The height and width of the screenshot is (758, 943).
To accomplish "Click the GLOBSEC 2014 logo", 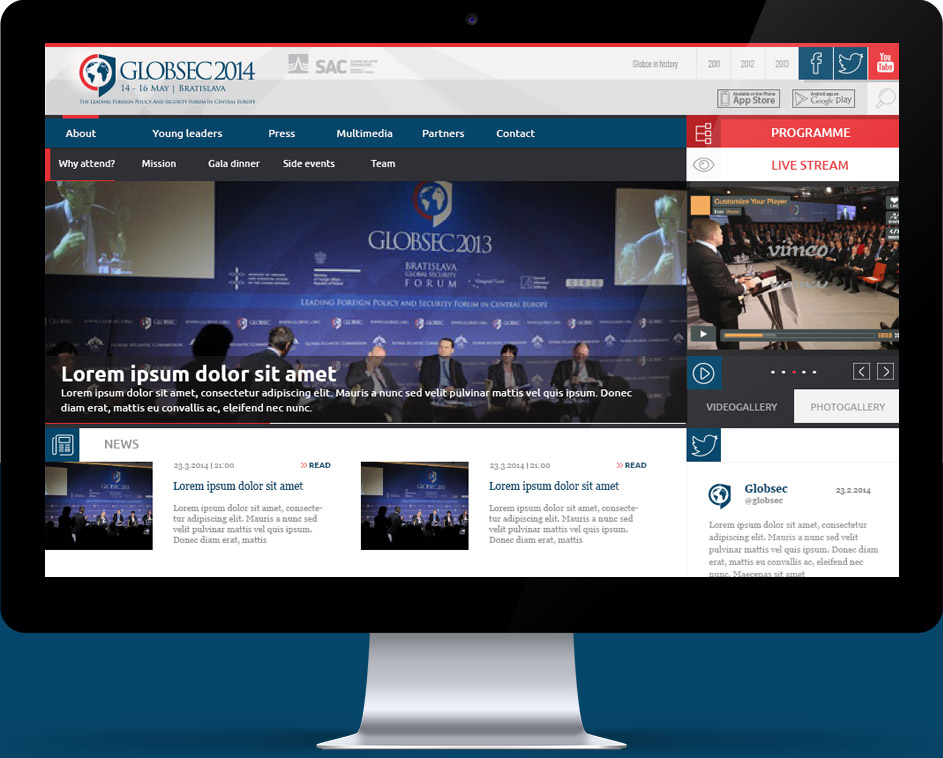I will click(168, 78).
